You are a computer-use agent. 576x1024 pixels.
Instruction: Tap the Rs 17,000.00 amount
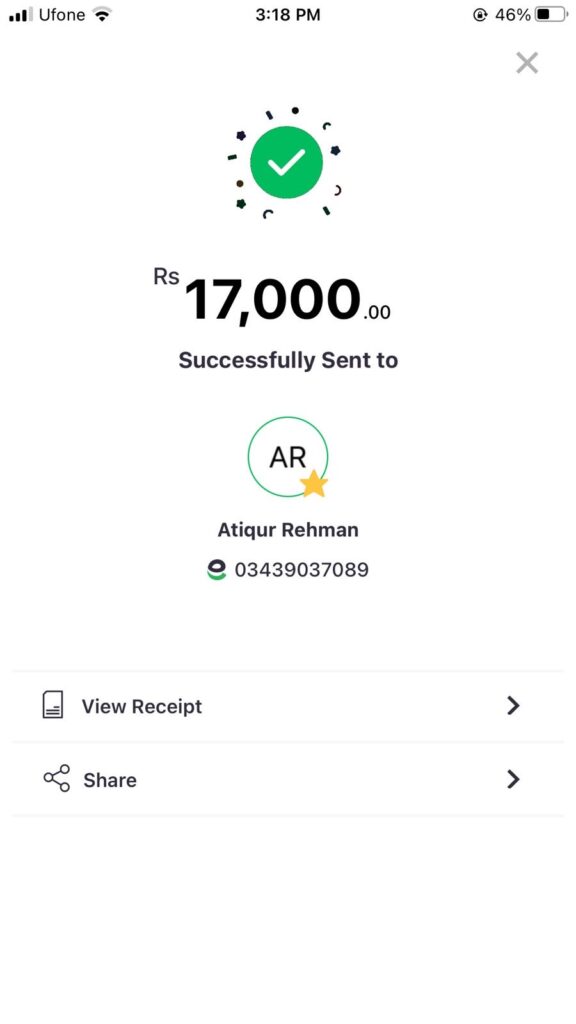tap(272, 298)
